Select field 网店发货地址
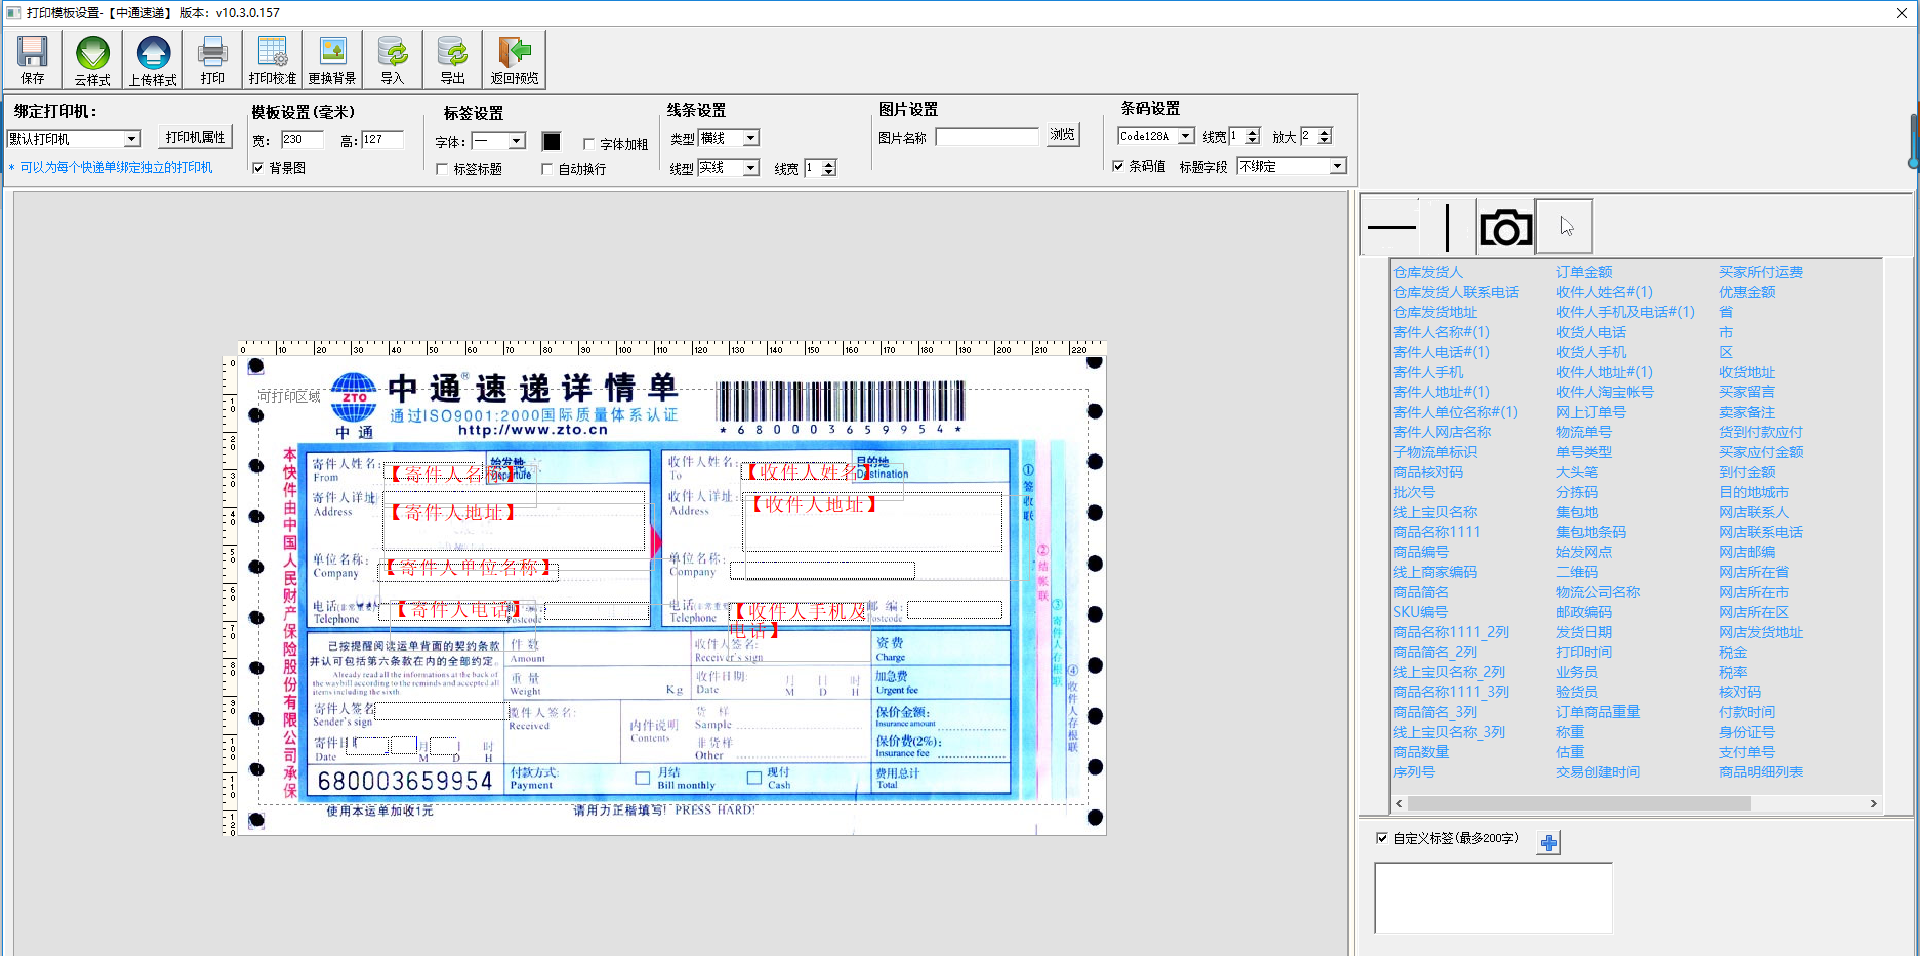The width and height of the screenshot is (1920, 956). point(1761,632)
